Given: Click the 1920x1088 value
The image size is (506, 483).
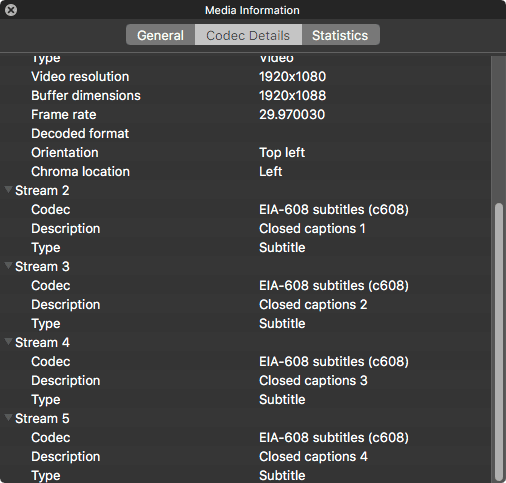Looking at the screenshot, I should point(293,96).
